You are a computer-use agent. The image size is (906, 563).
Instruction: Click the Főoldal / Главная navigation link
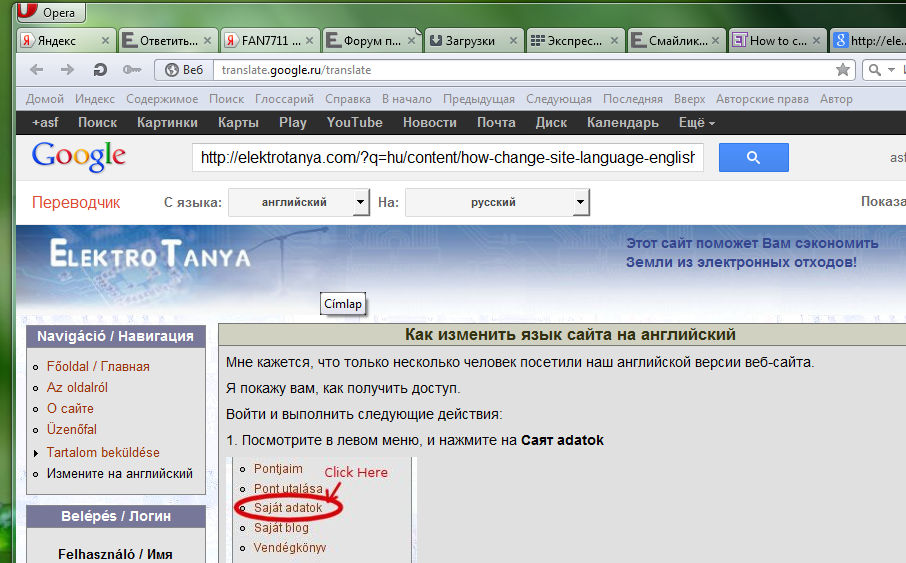98,366
